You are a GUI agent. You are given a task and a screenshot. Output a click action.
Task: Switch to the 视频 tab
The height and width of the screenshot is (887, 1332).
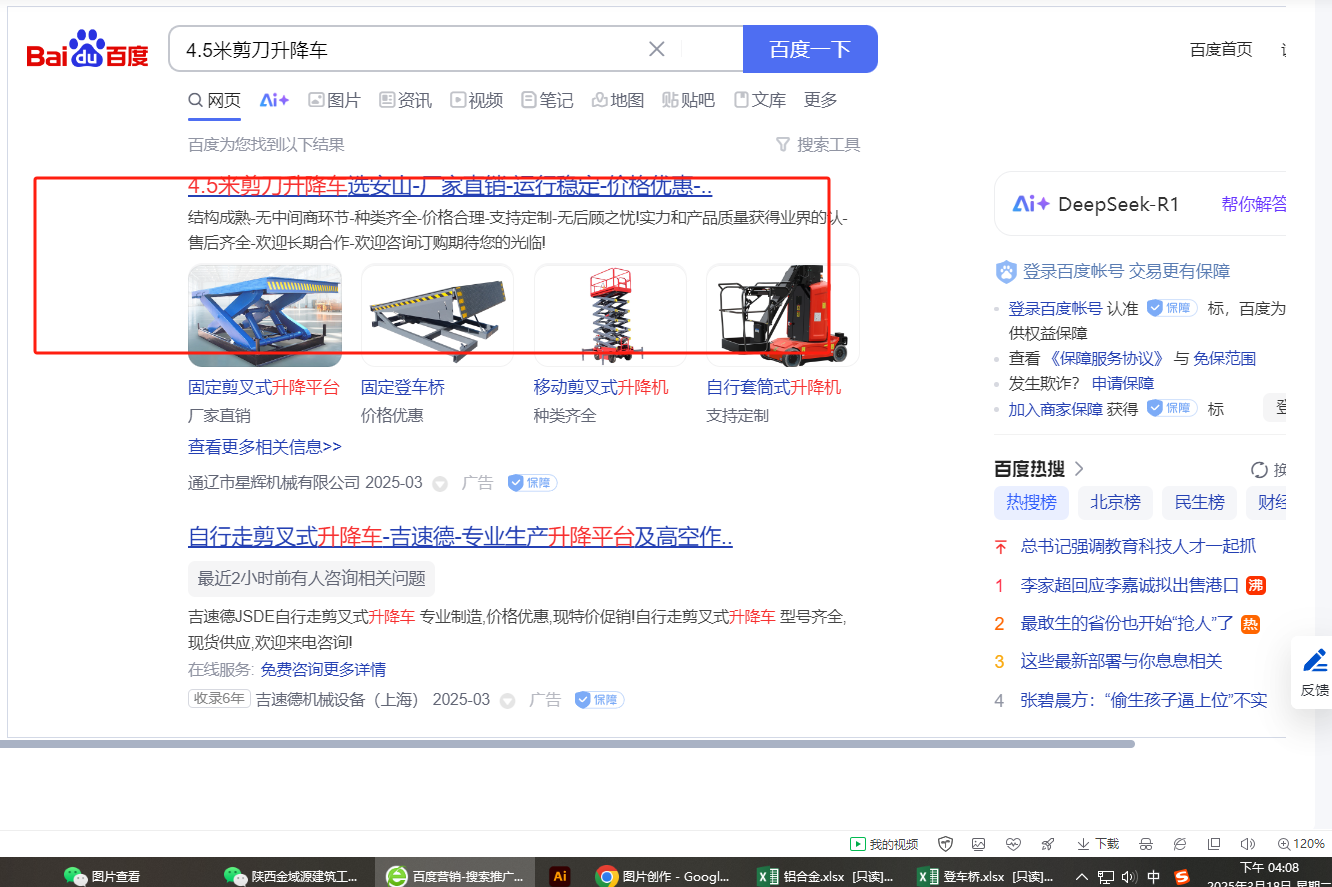click(476, 100)
